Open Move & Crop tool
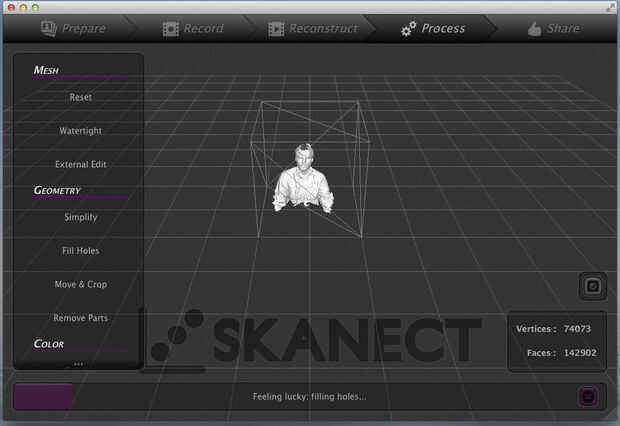Viewport: 620px width, 426px height. coord(81,284)
